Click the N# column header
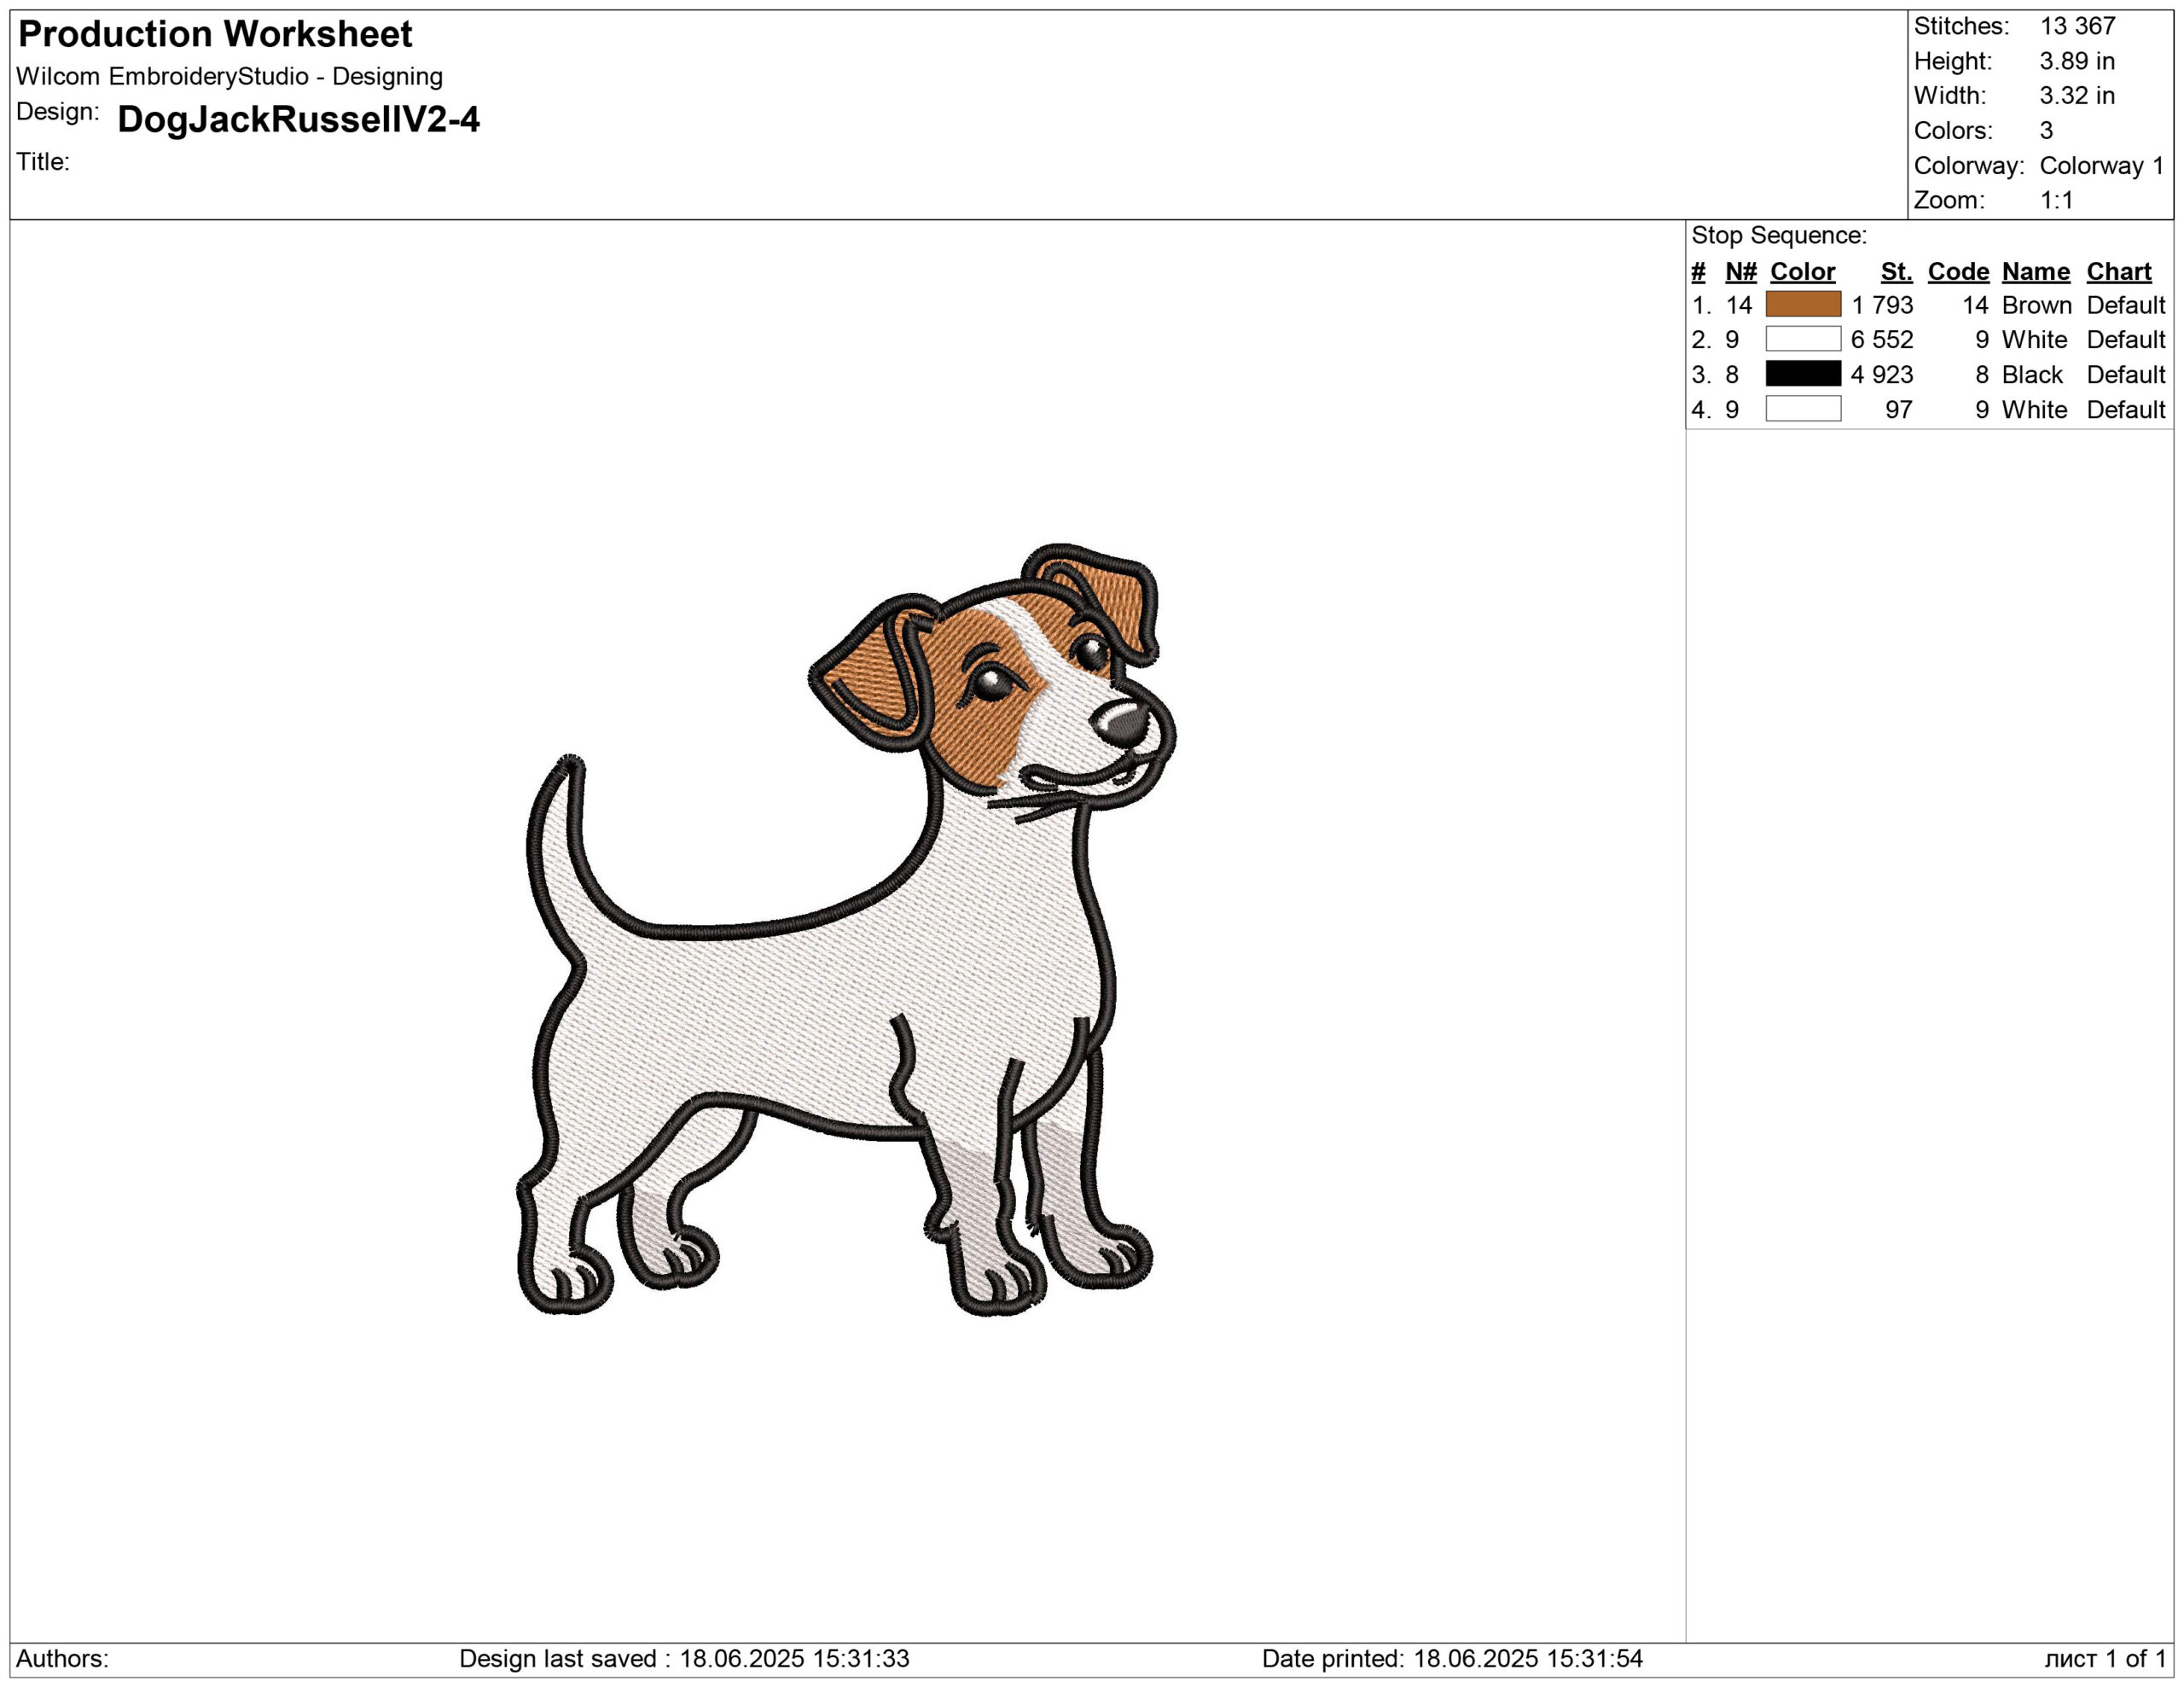The height and width of the screenshot is (1681, 2184). point(1741,272)
